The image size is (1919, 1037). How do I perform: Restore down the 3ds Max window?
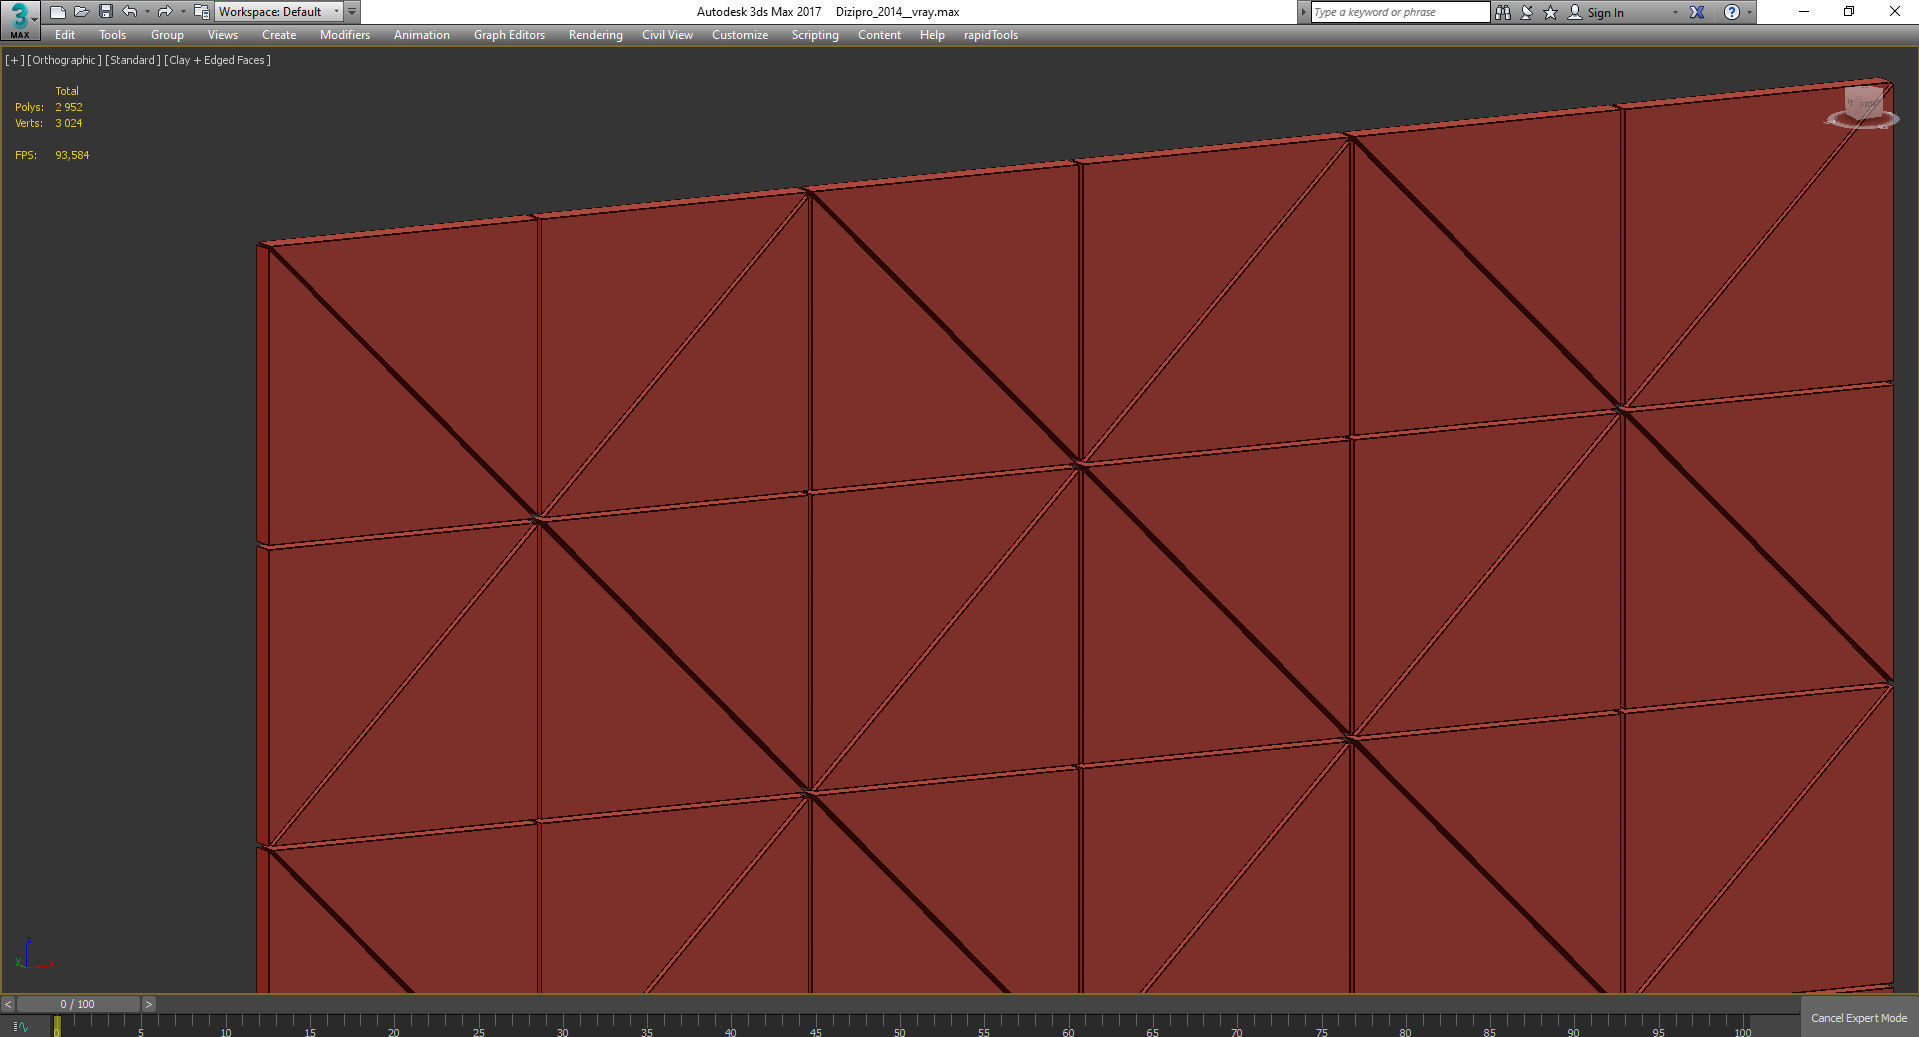pyautogui.click(x=1849, y=12)
